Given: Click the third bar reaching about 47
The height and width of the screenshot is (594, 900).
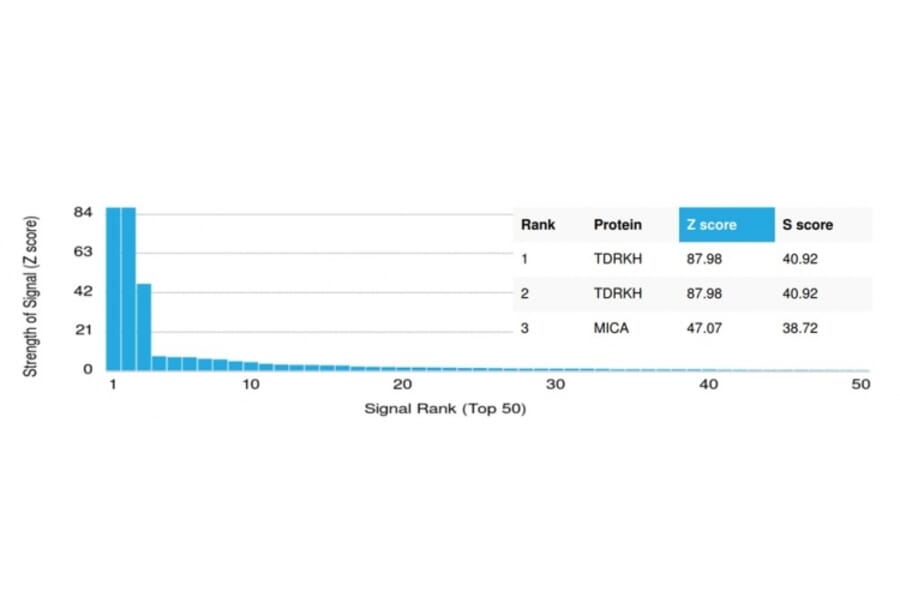Looking at the screenshot, I should (144, 326).
